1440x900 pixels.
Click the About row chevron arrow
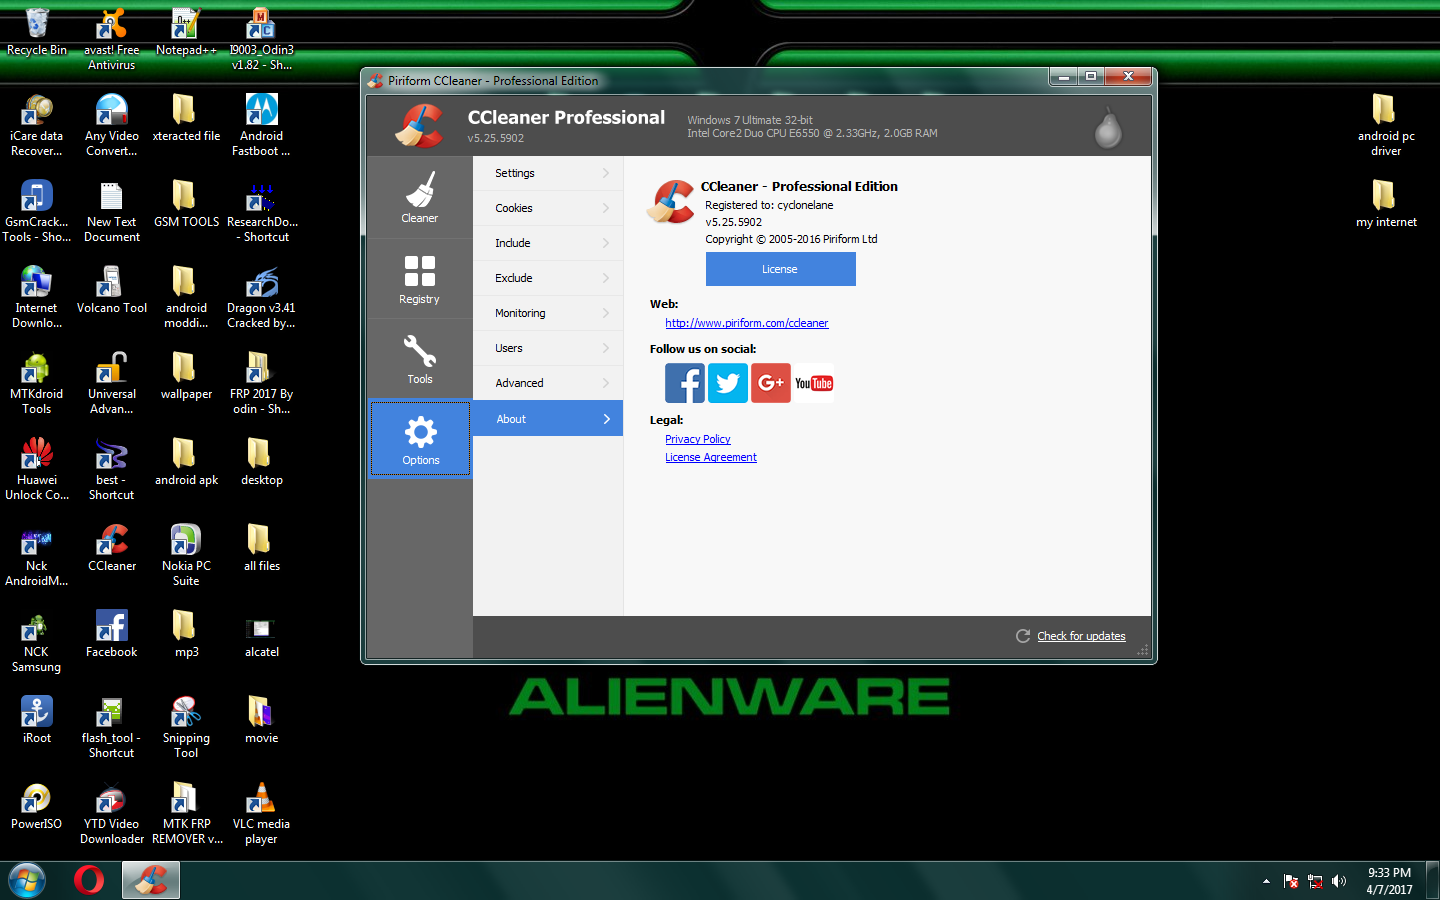coord(606,419)
